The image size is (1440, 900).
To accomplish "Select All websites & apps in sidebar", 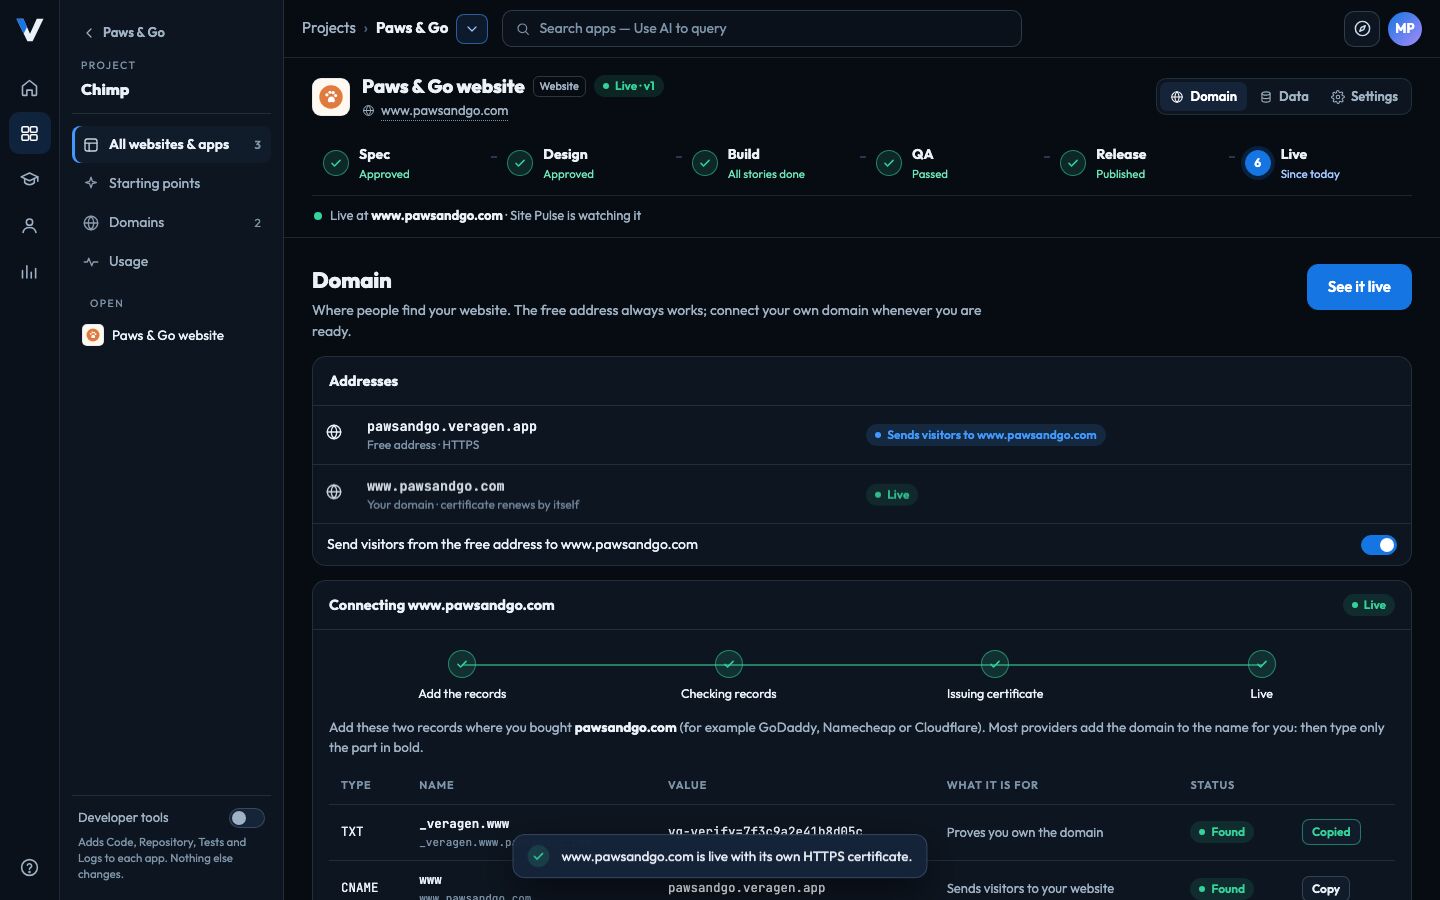I will 172,145.
